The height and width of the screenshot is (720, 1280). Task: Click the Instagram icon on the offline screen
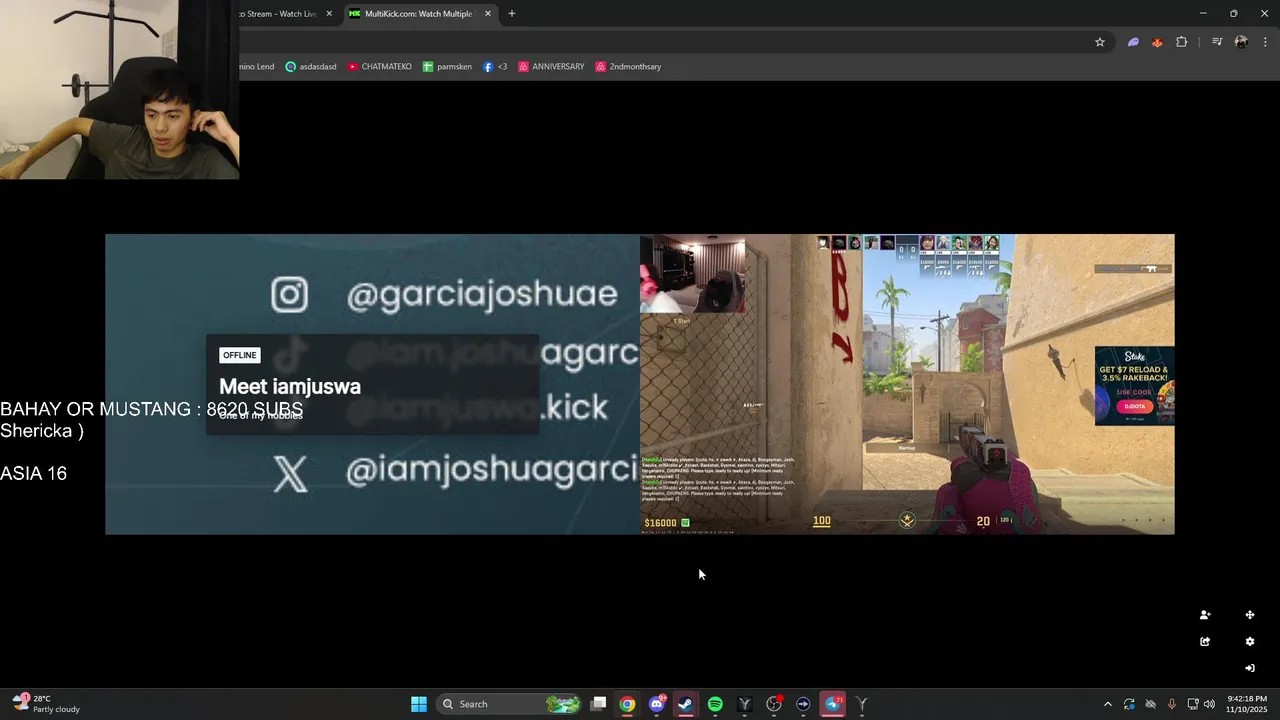pos(290,294)
